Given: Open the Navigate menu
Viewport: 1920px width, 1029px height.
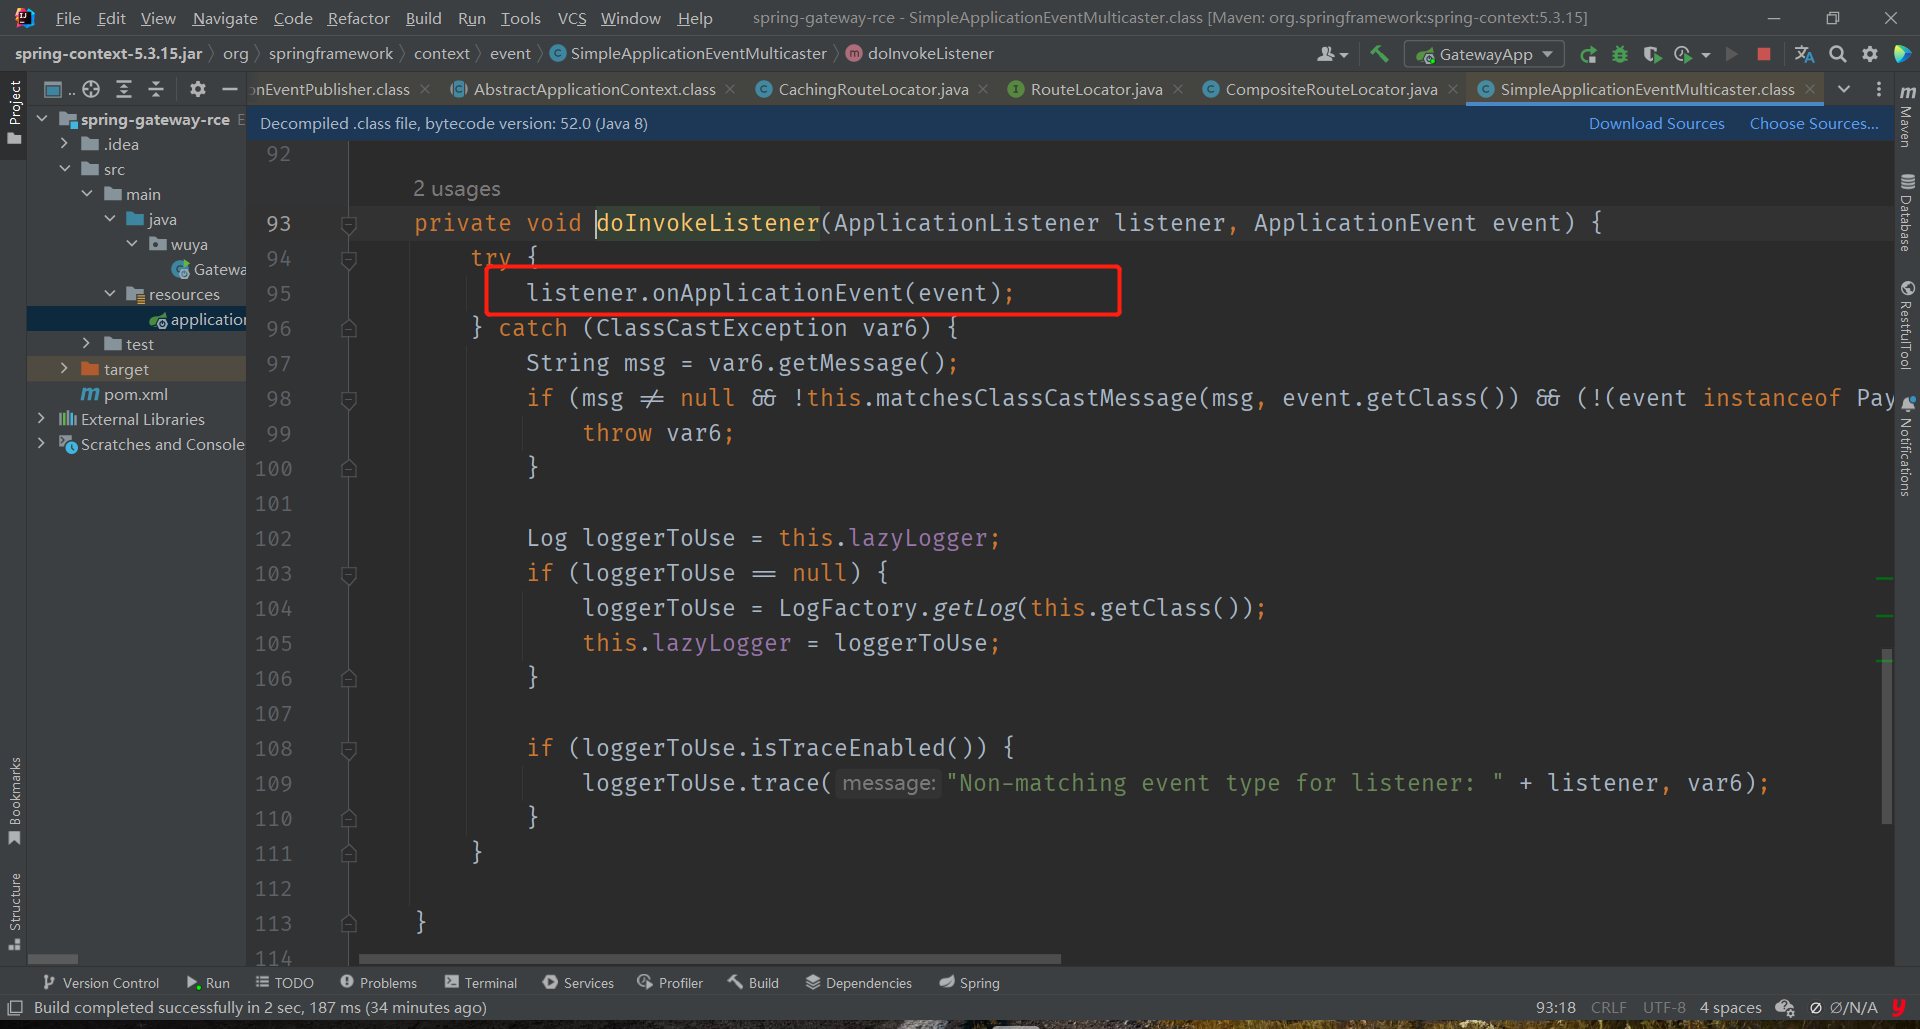Looking at the screenshot, I should click(225, 18).
